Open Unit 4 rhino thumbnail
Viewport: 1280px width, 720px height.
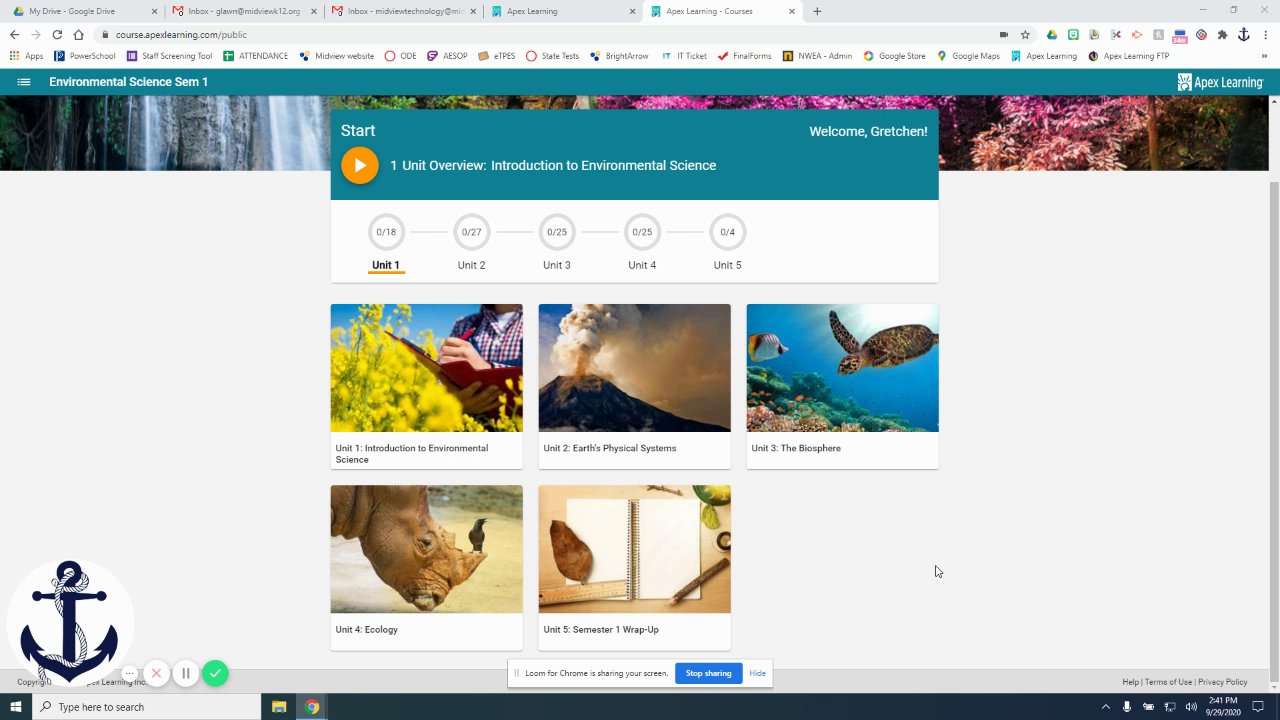click(427, 549)
